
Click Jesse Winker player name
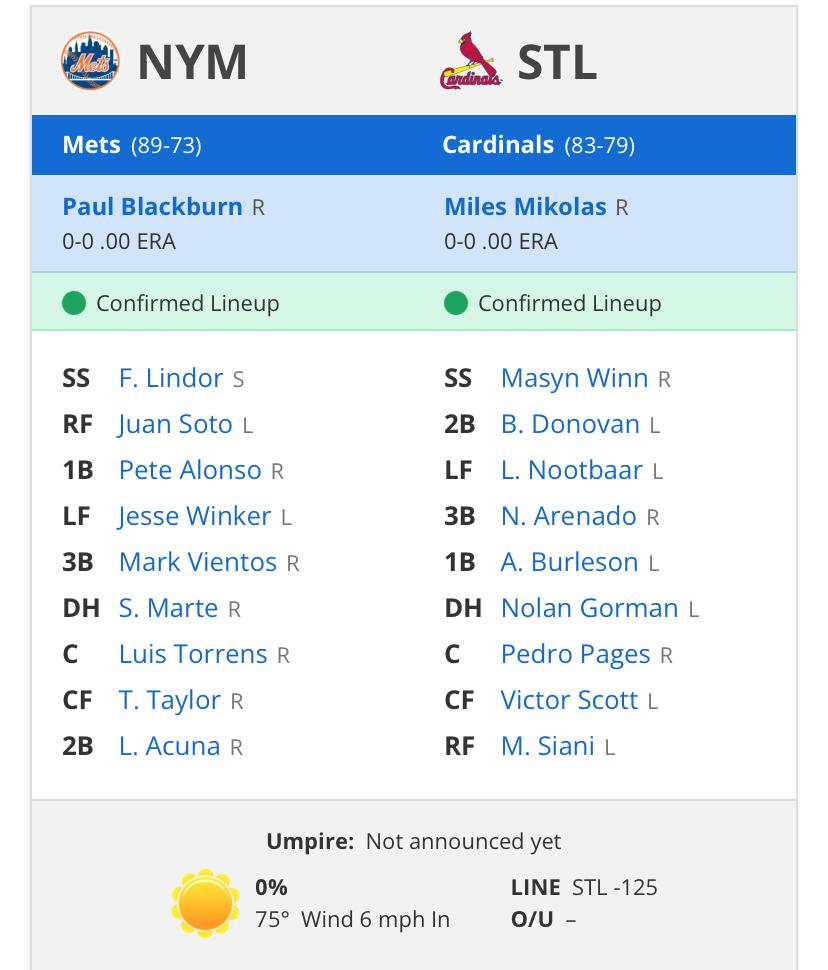click(x=194, y=516)
